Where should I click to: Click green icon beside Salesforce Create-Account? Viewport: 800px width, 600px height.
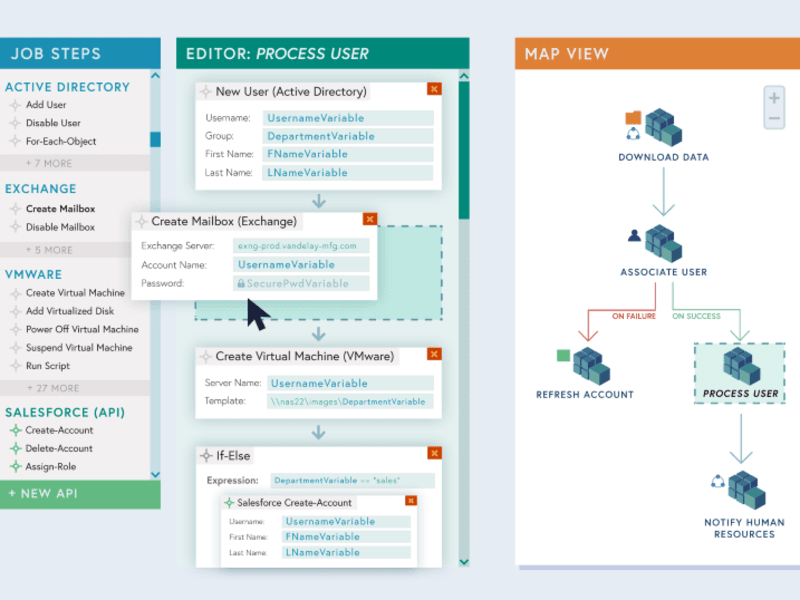[x=229, y=503]
